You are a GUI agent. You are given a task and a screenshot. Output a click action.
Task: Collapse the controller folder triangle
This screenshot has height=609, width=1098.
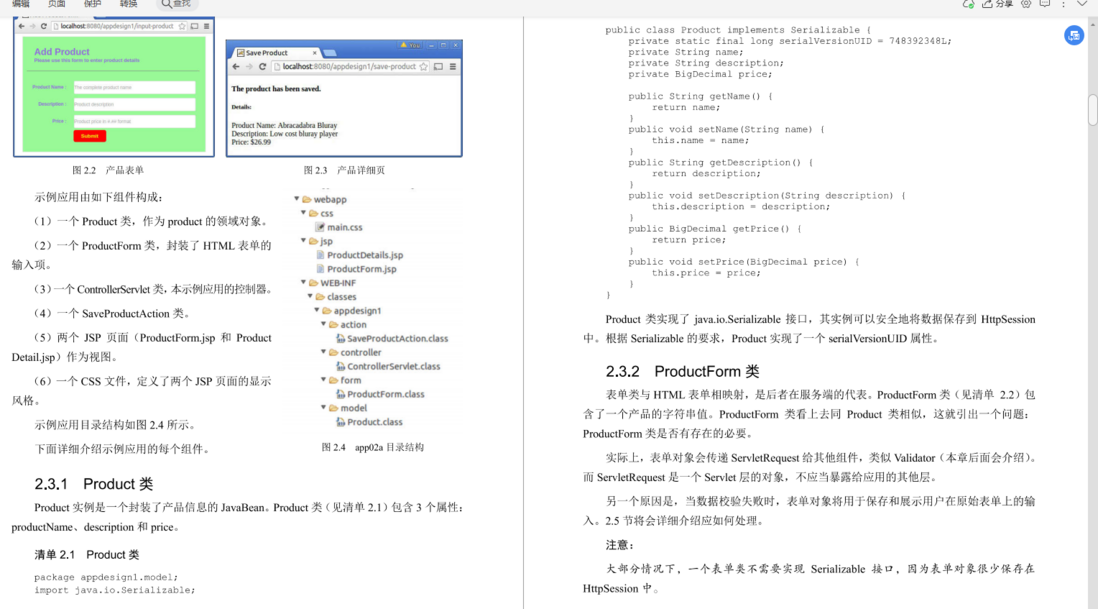[324, 352]
